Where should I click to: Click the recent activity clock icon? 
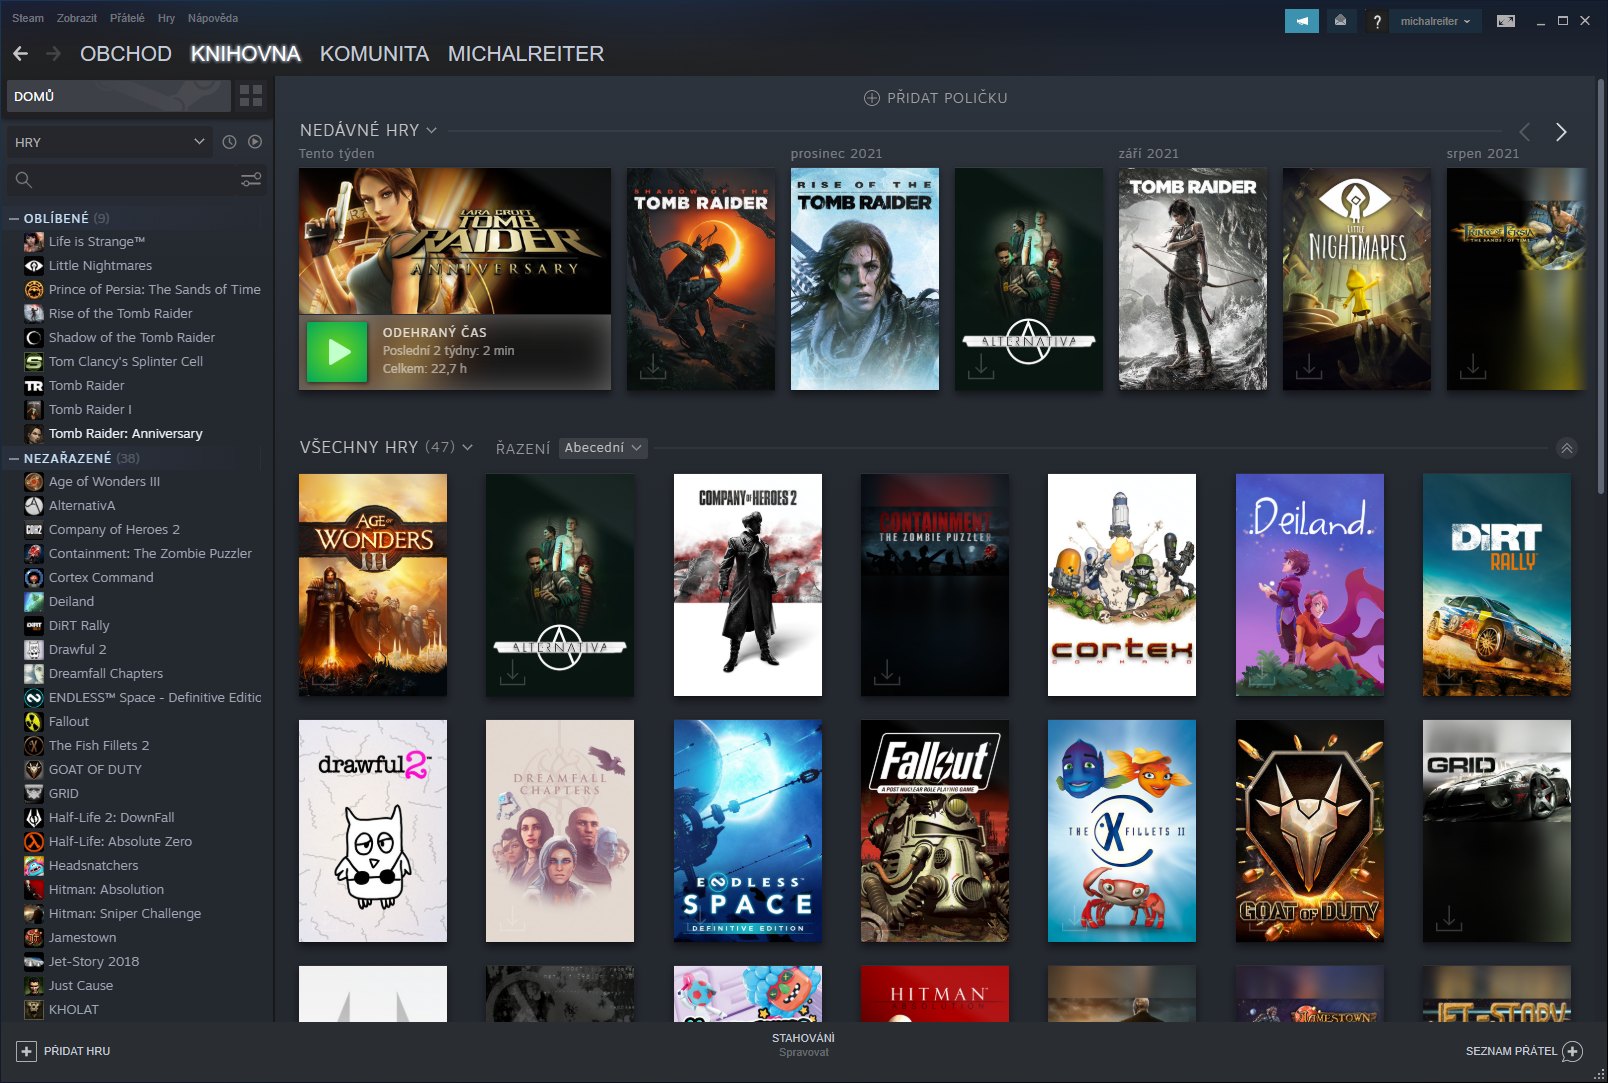[x=229, y=142]
